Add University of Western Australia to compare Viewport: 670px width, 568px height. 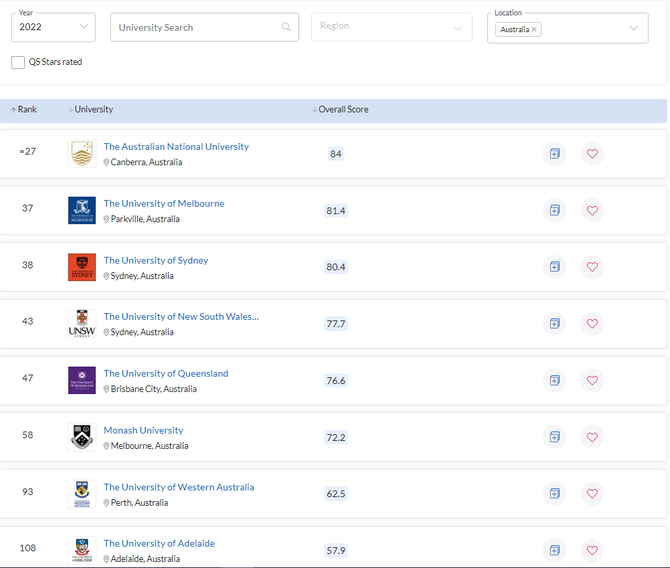554,494
